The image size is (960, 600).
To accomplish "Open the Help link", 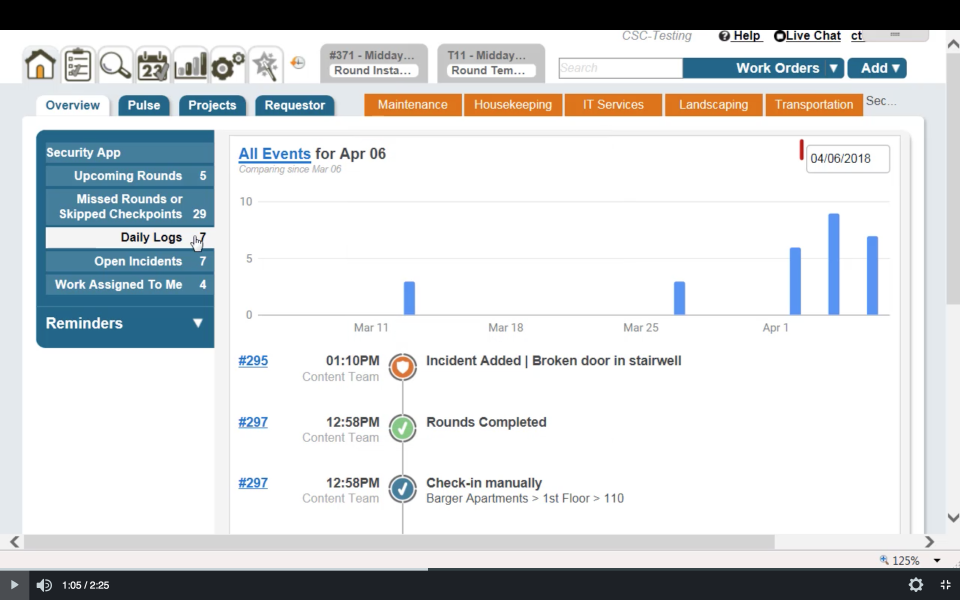I will pos(746,36).
